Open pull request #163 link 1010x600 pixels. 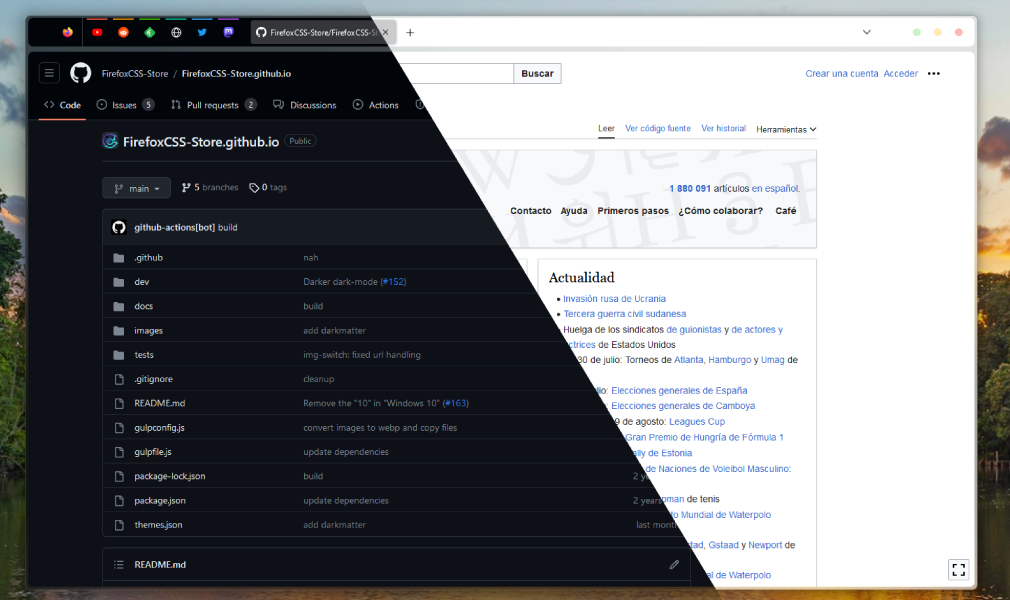click(455, 403)
